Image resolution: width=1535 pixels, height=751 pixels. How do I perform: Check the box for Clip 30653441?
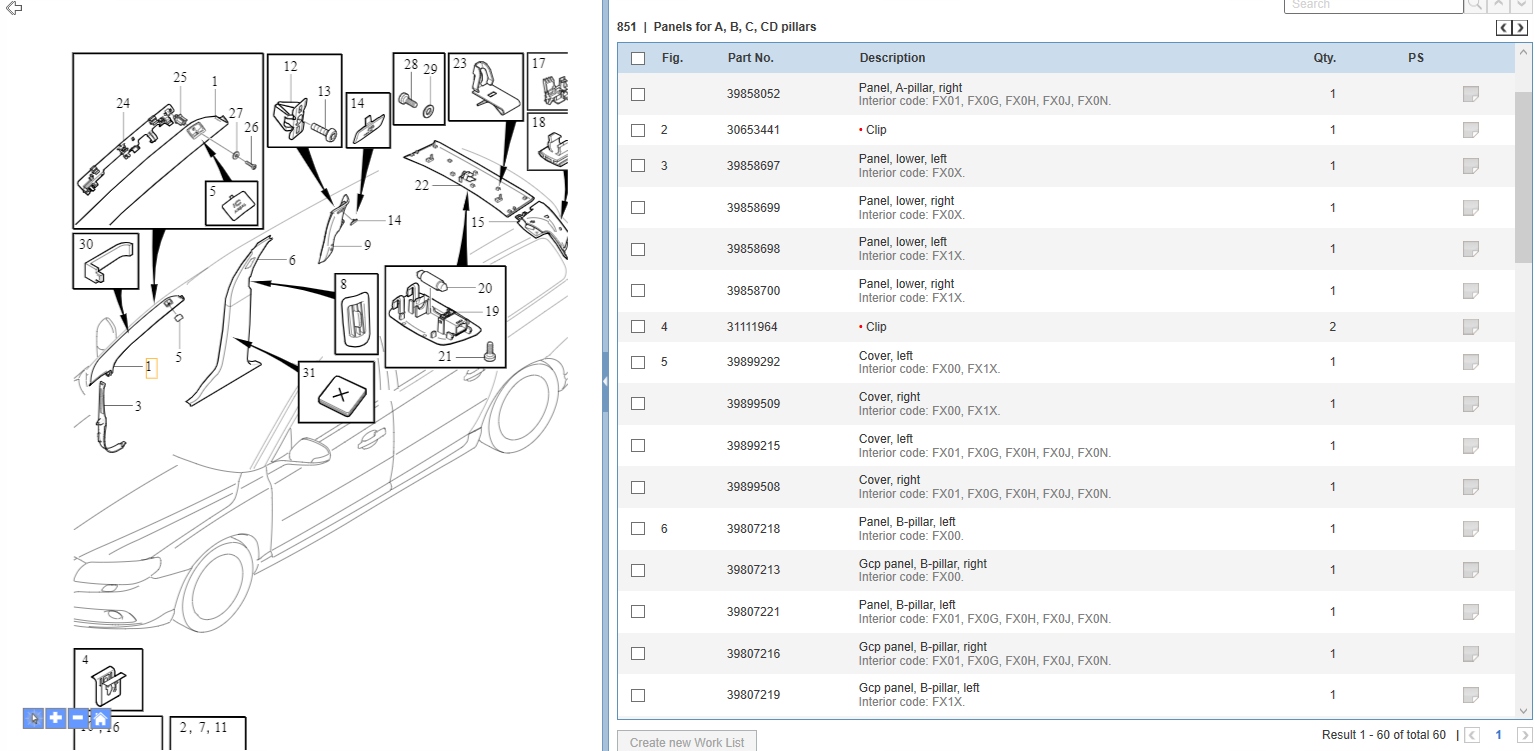pos(638,130)
